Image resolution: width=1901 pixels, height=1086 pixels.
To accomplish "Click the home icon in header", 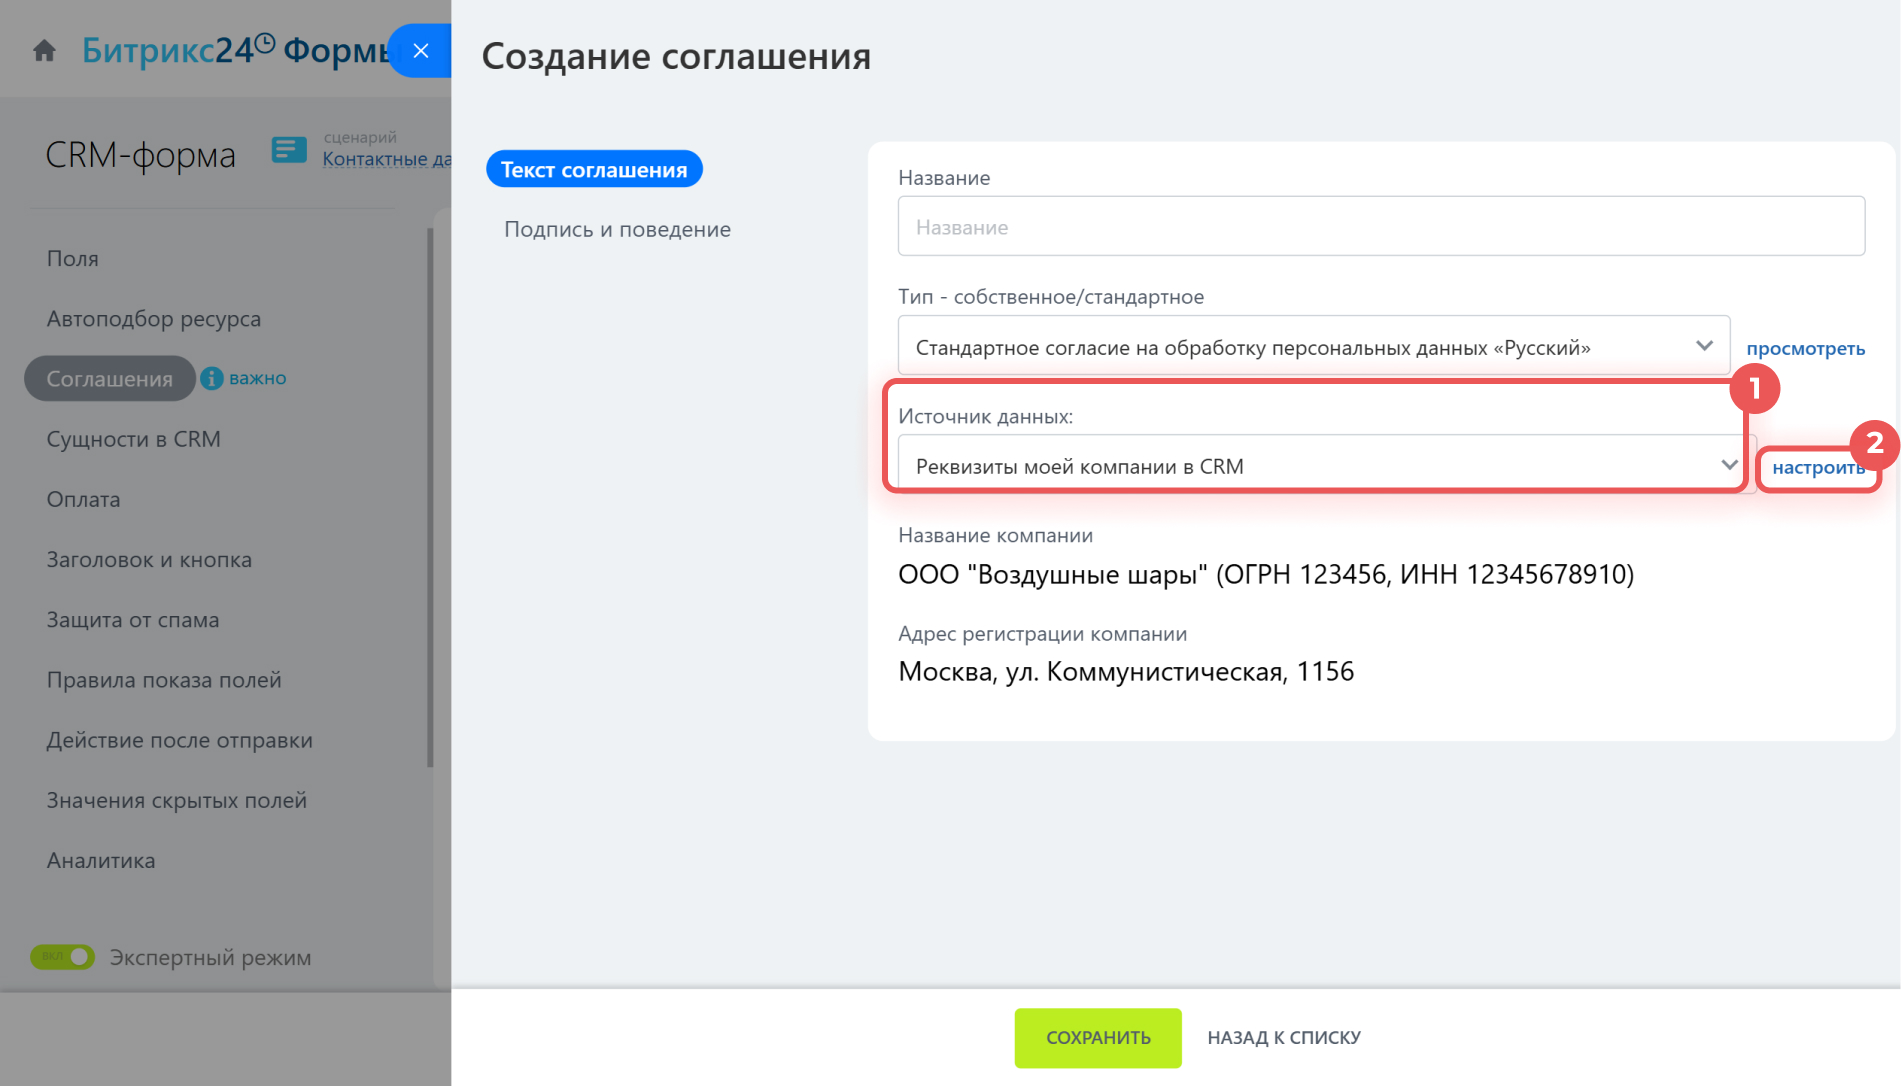I will click(x=44, y=50).
